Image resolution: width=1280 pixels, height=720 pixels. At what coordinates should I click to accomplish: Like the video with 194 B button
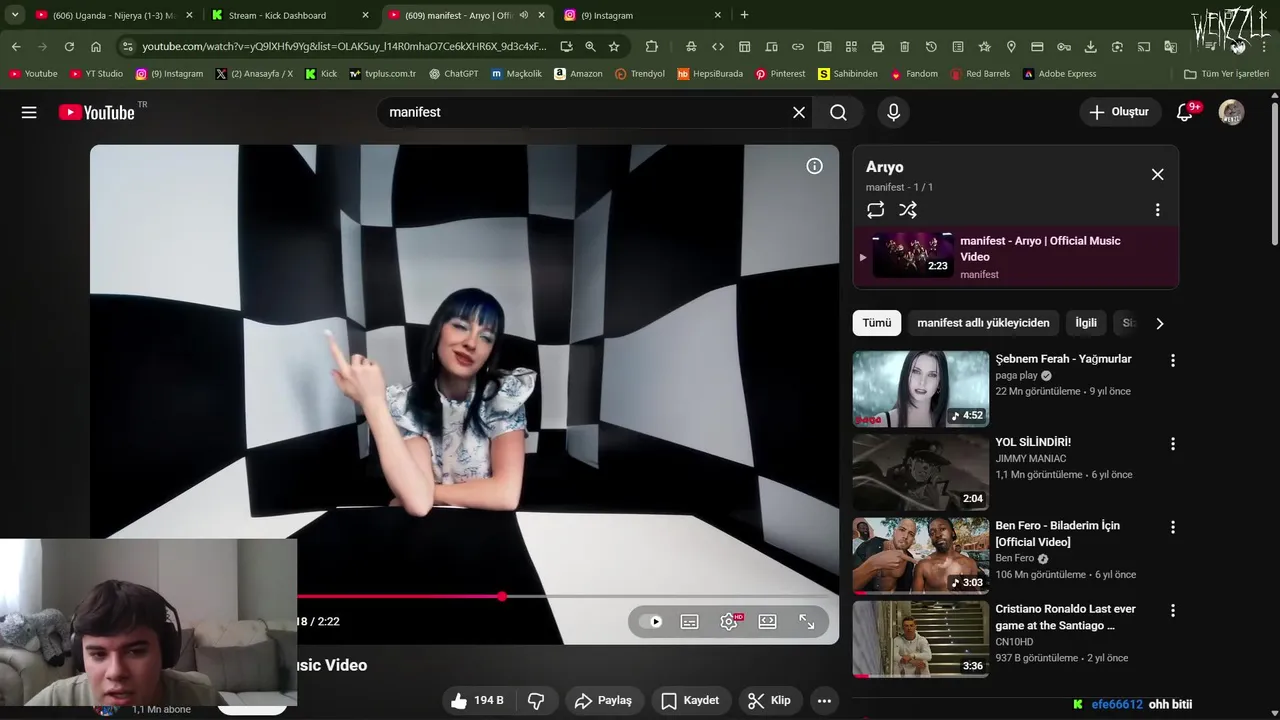pyautogui.click(x=480, y=700)
